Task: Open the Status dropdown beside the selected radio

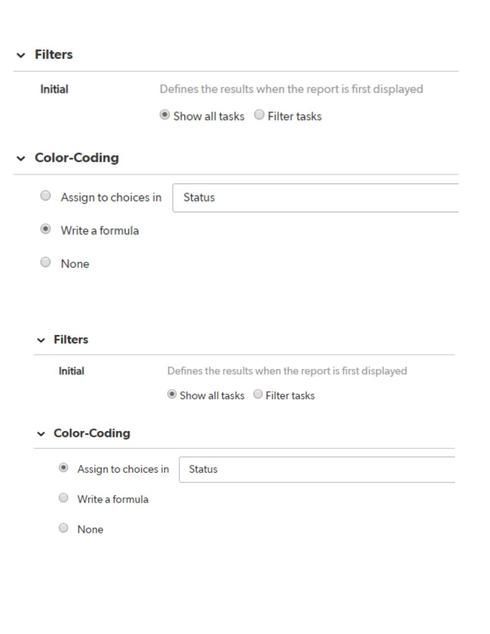Action: pos(317,469)
